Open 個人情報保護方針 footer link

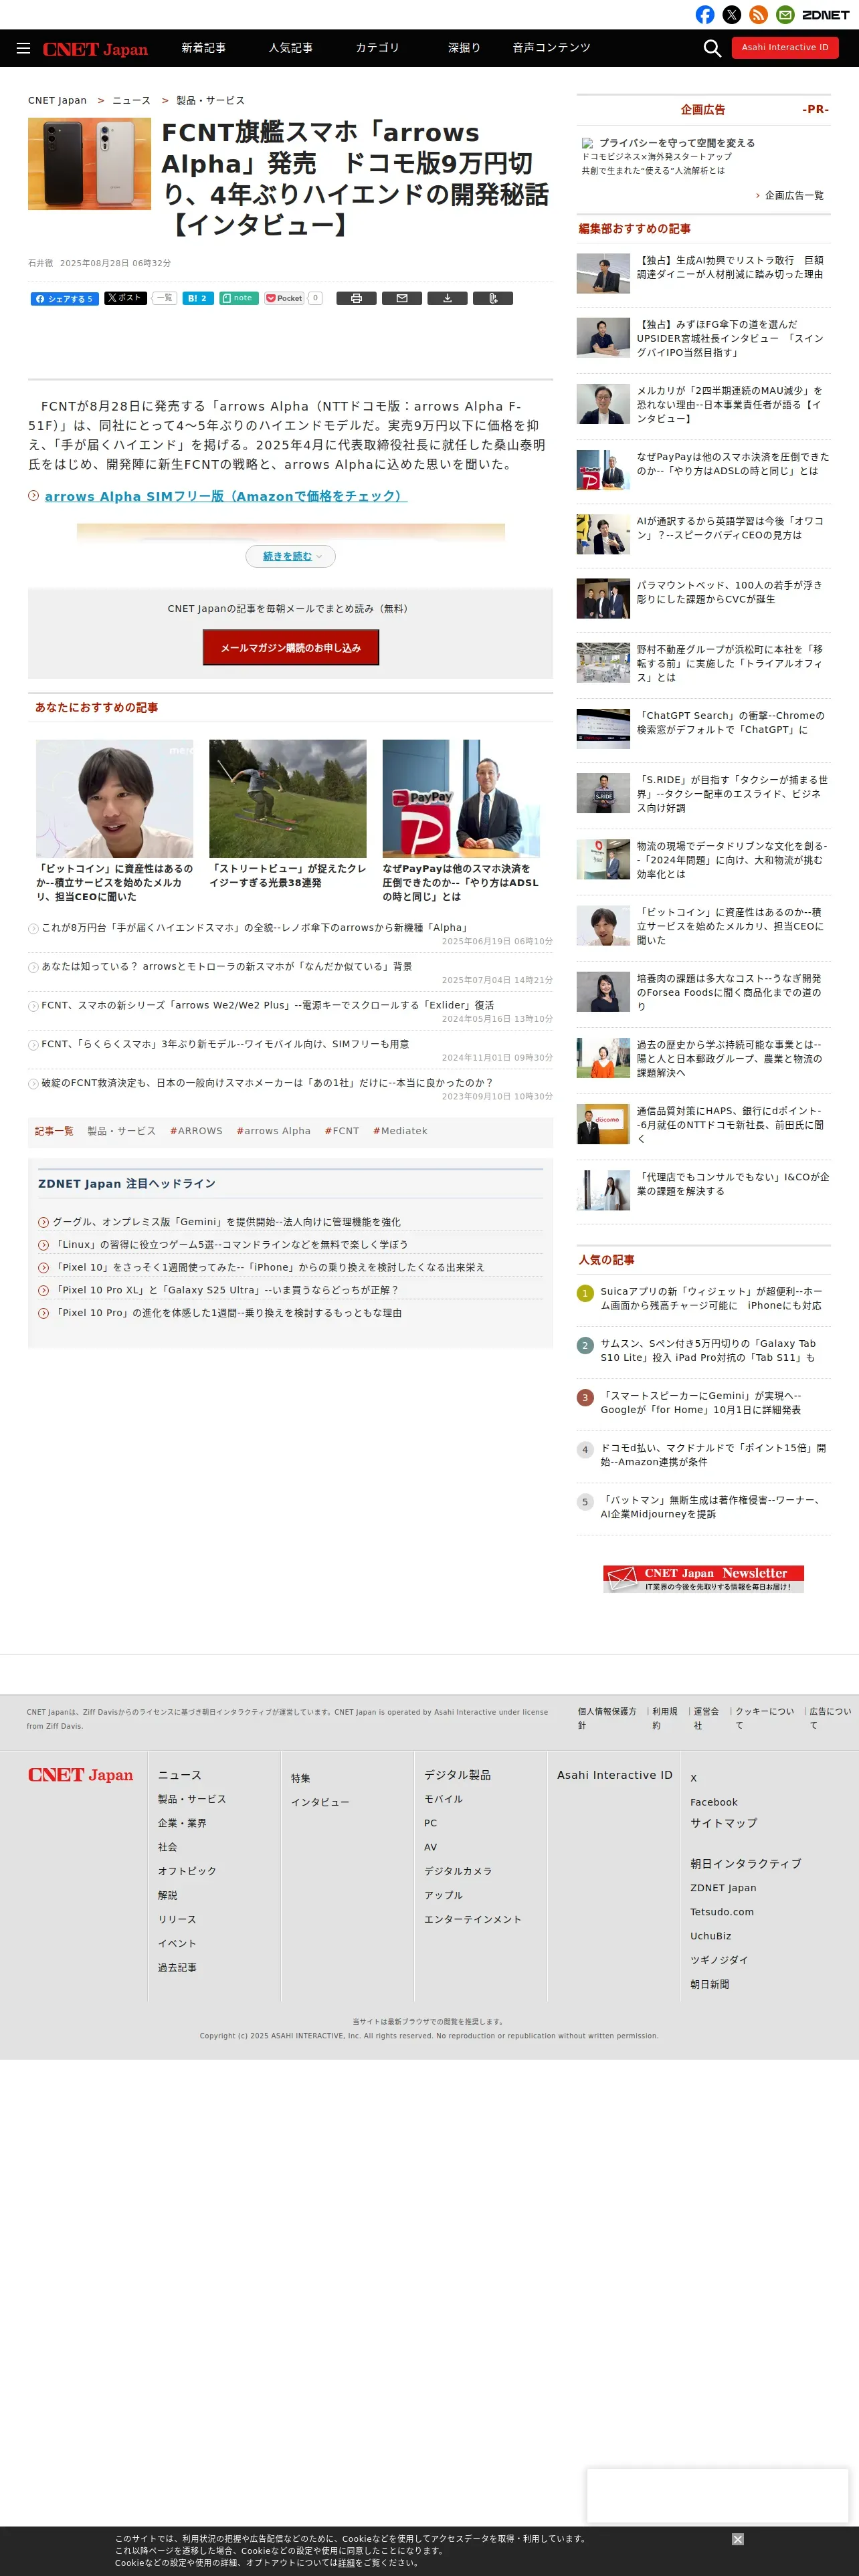pos(607,1718)
